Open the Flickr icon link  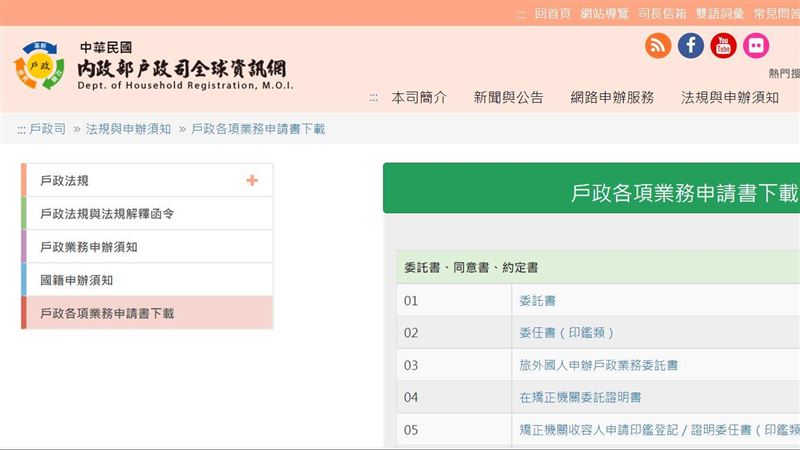756,45
